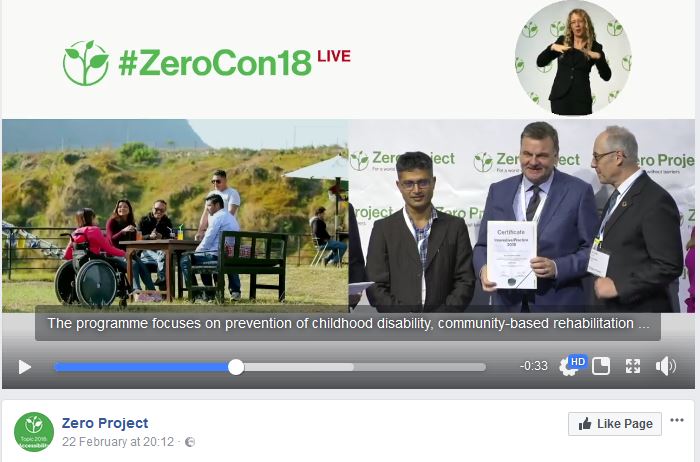The width and height of the screenshot is (700, 462).
Task: Click the video progress slider handle
Action: [x=236, y=367]
